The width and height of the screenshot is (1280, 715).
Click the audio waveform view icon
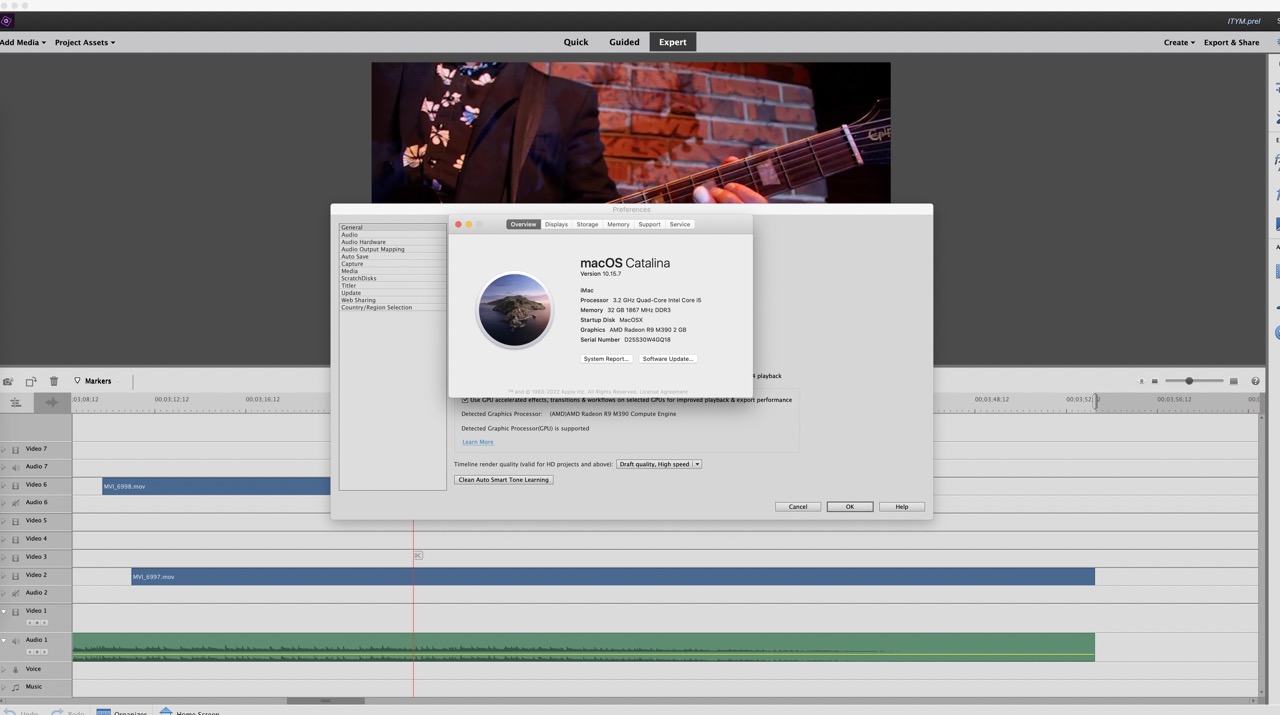51,402
